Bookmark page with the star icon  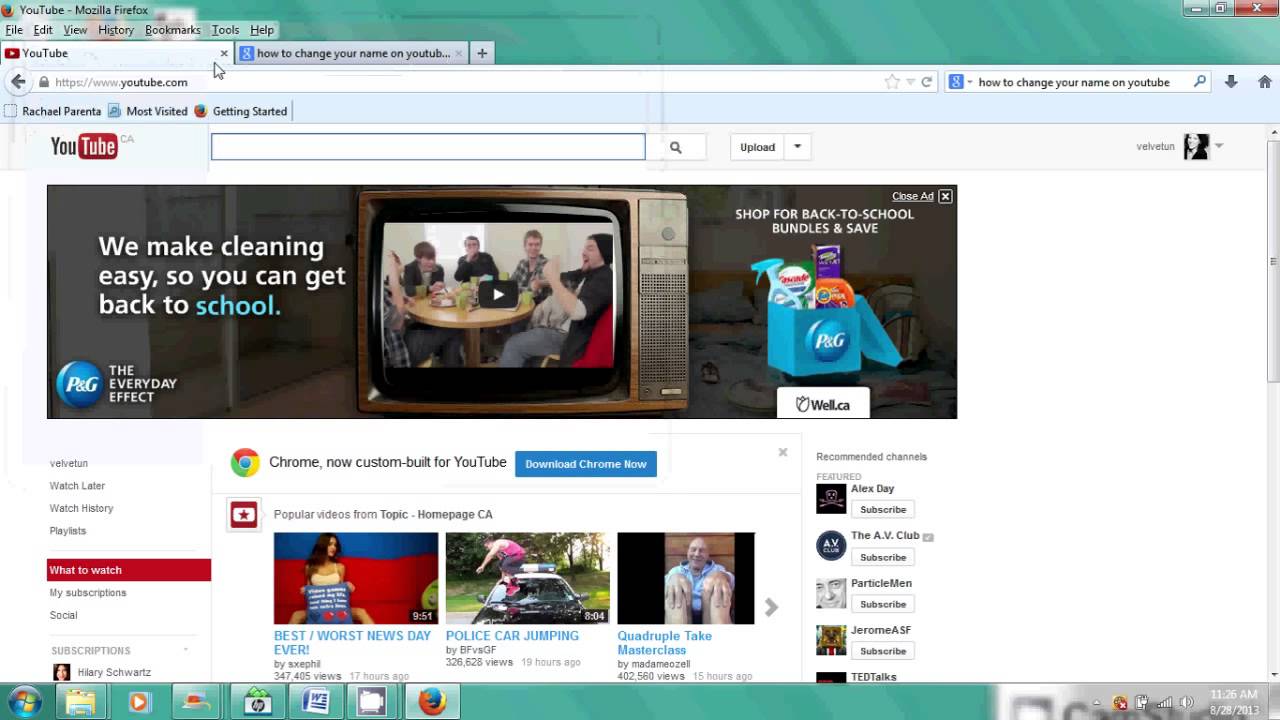tap(892, 82)
